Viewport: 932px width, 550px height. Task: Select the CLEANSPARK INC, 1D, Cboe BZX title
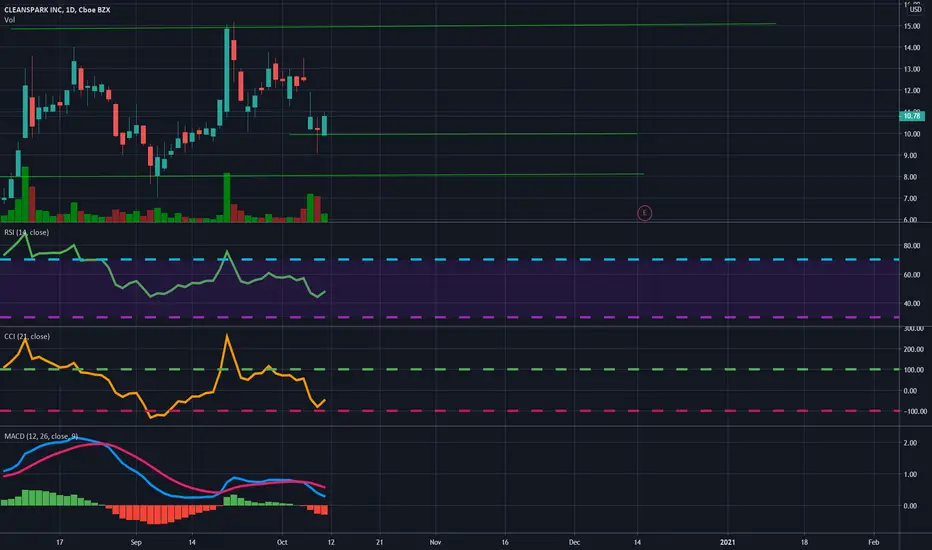57,10
